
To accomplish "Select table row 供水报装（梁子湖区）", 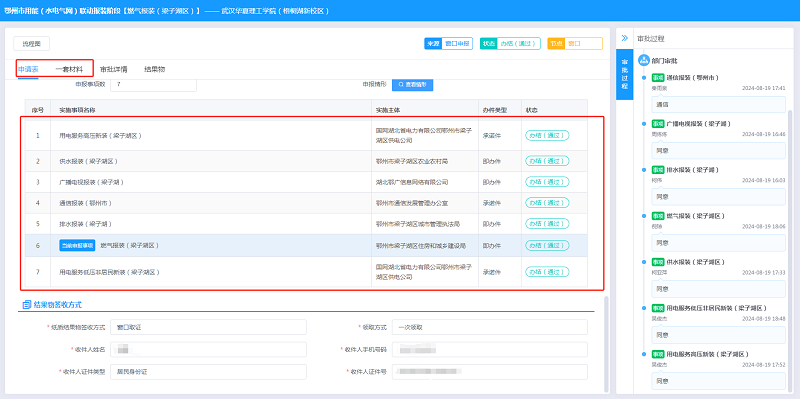I will pos(306,161).
